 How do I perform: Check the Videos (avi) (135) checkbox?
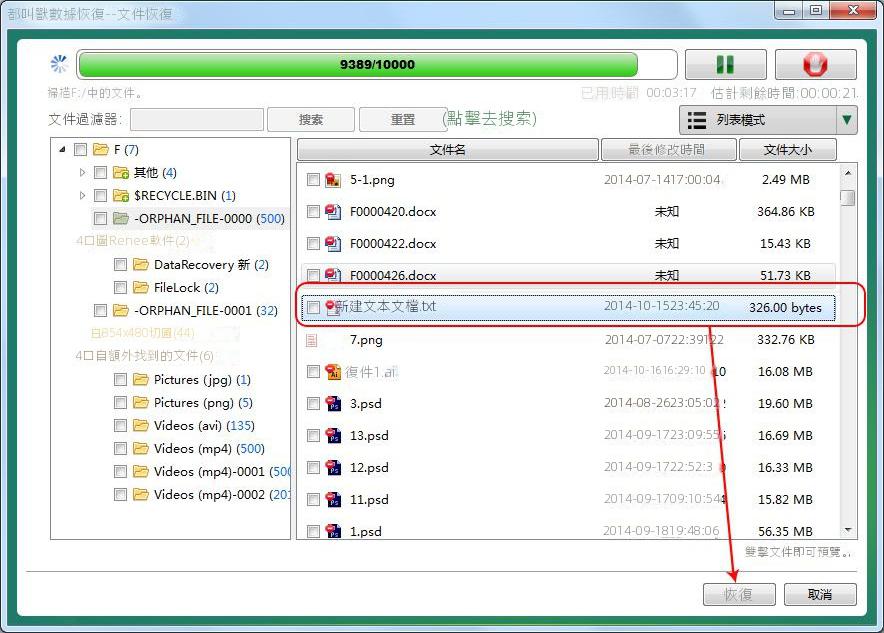click(x=120, y=426)
